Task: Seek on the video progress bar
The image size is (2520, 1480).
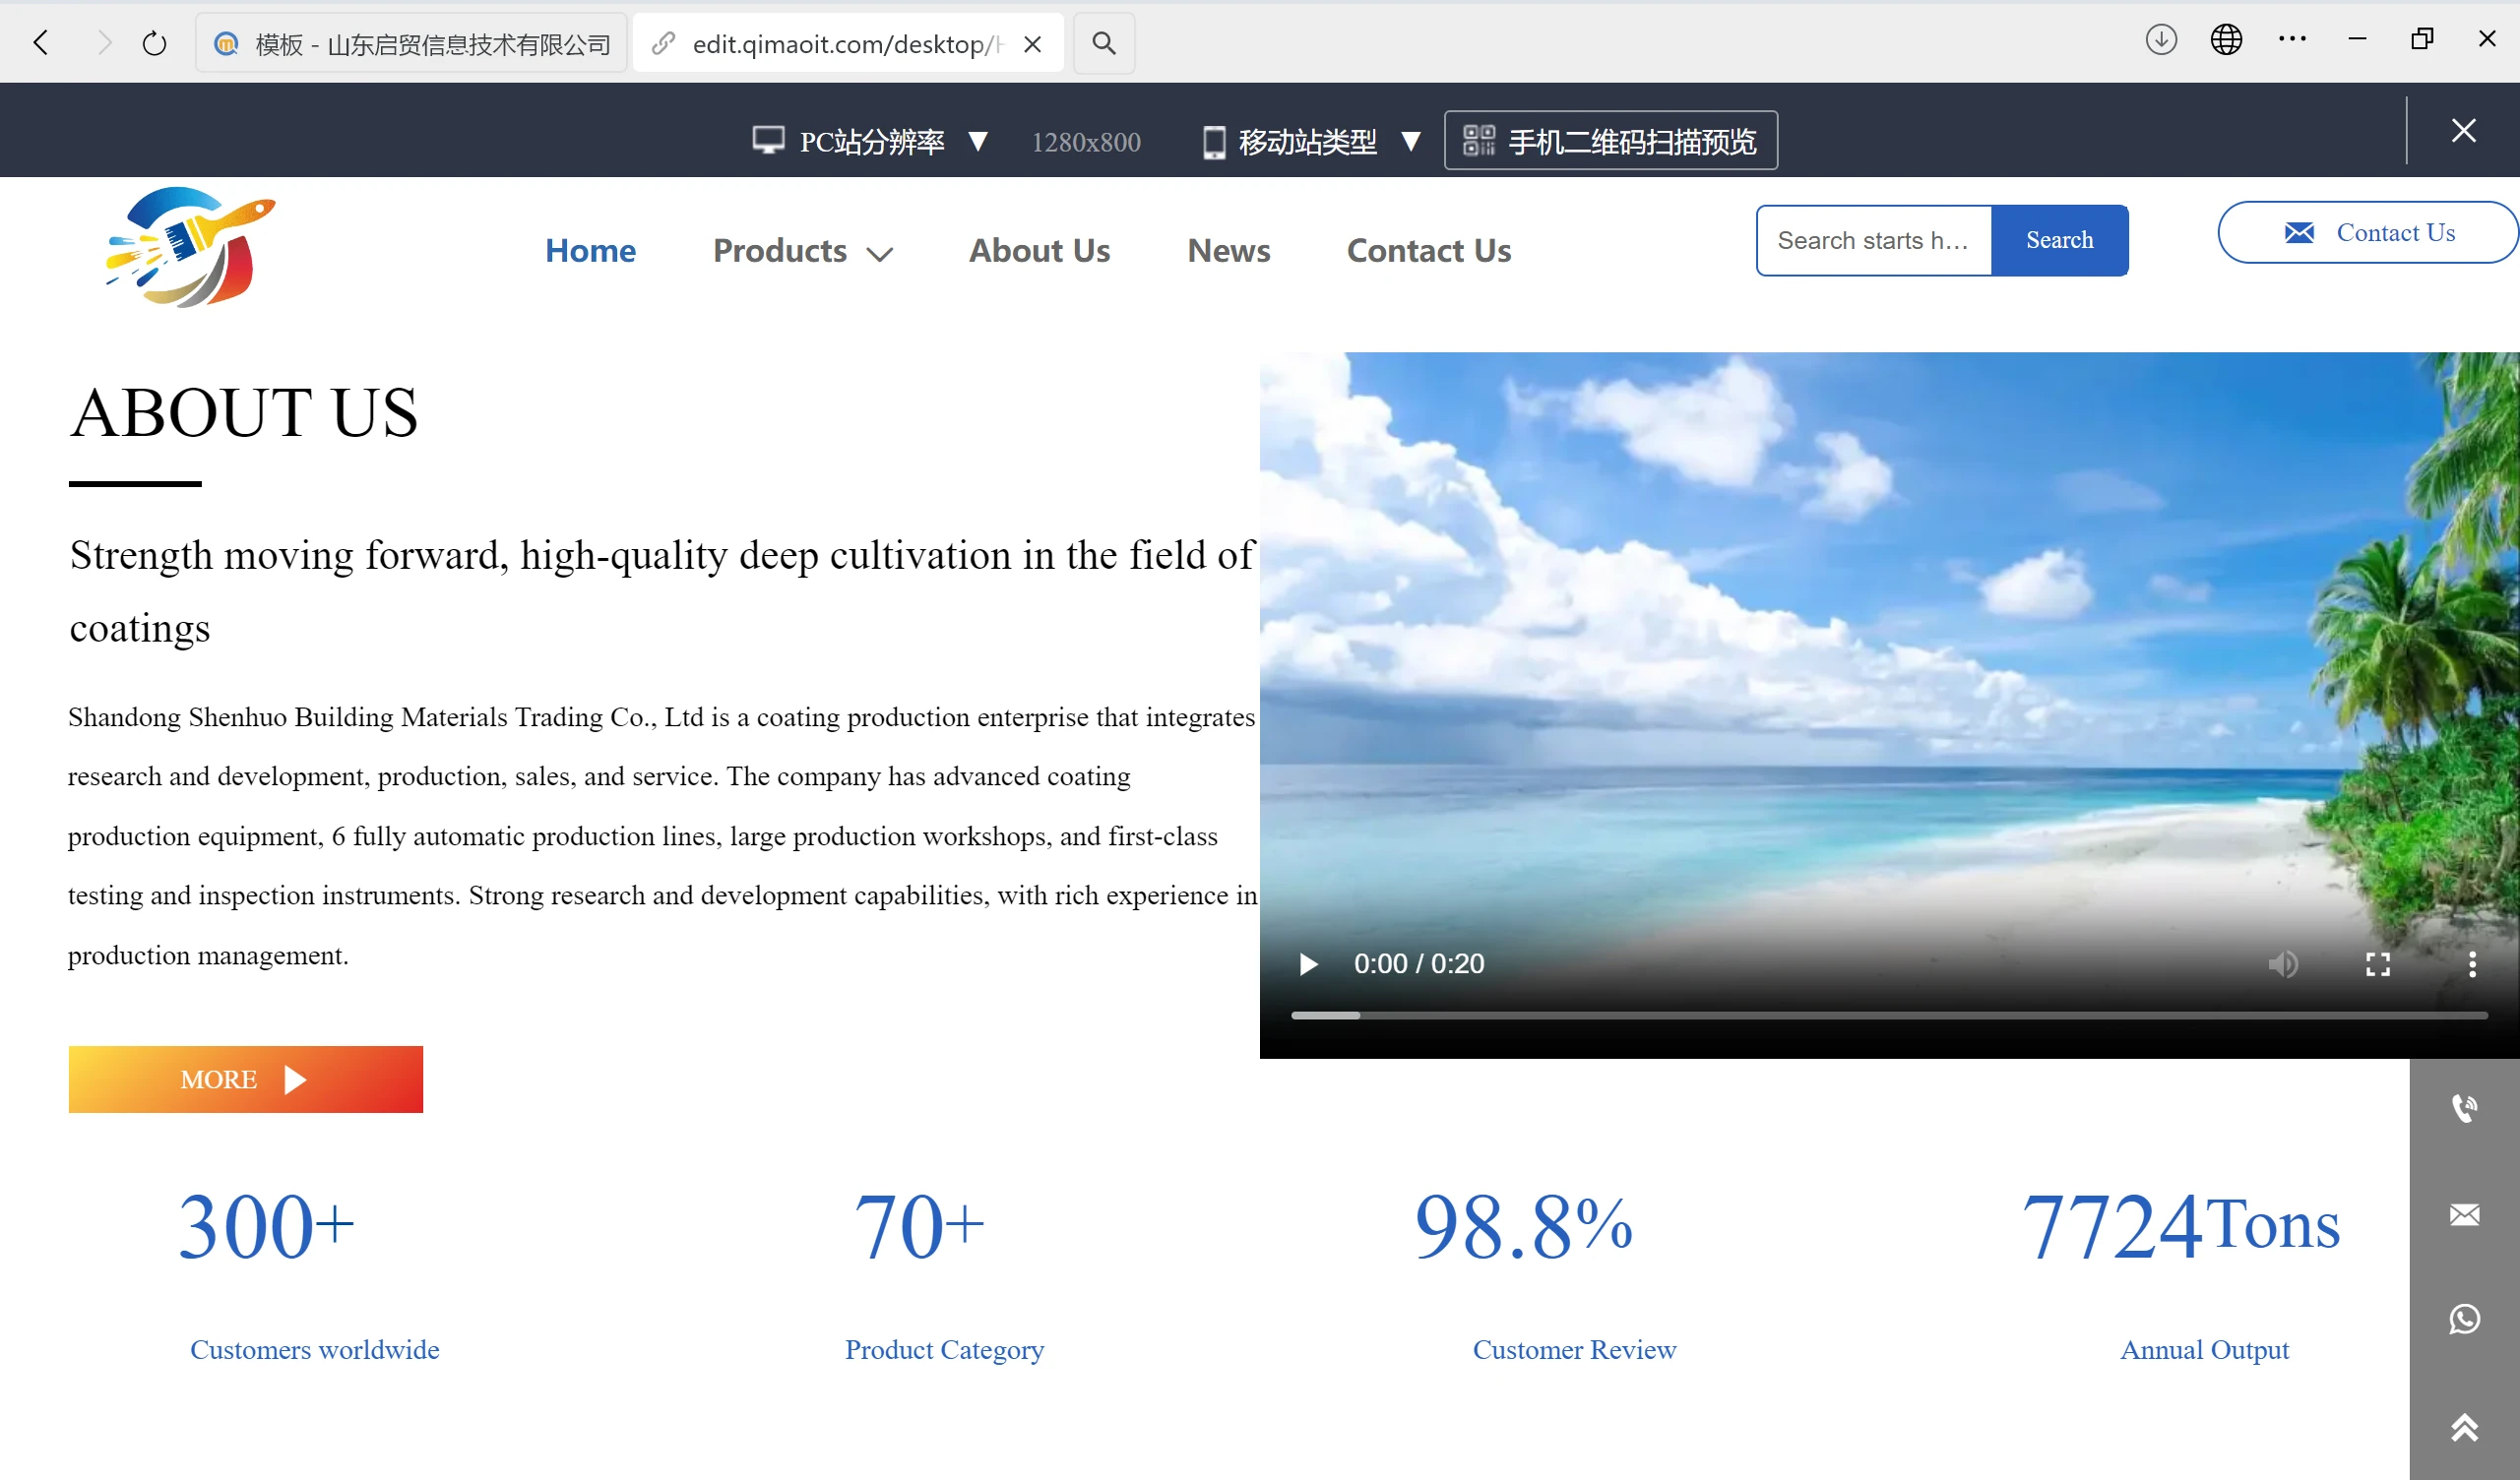Action: (x=1889, y=1015)
